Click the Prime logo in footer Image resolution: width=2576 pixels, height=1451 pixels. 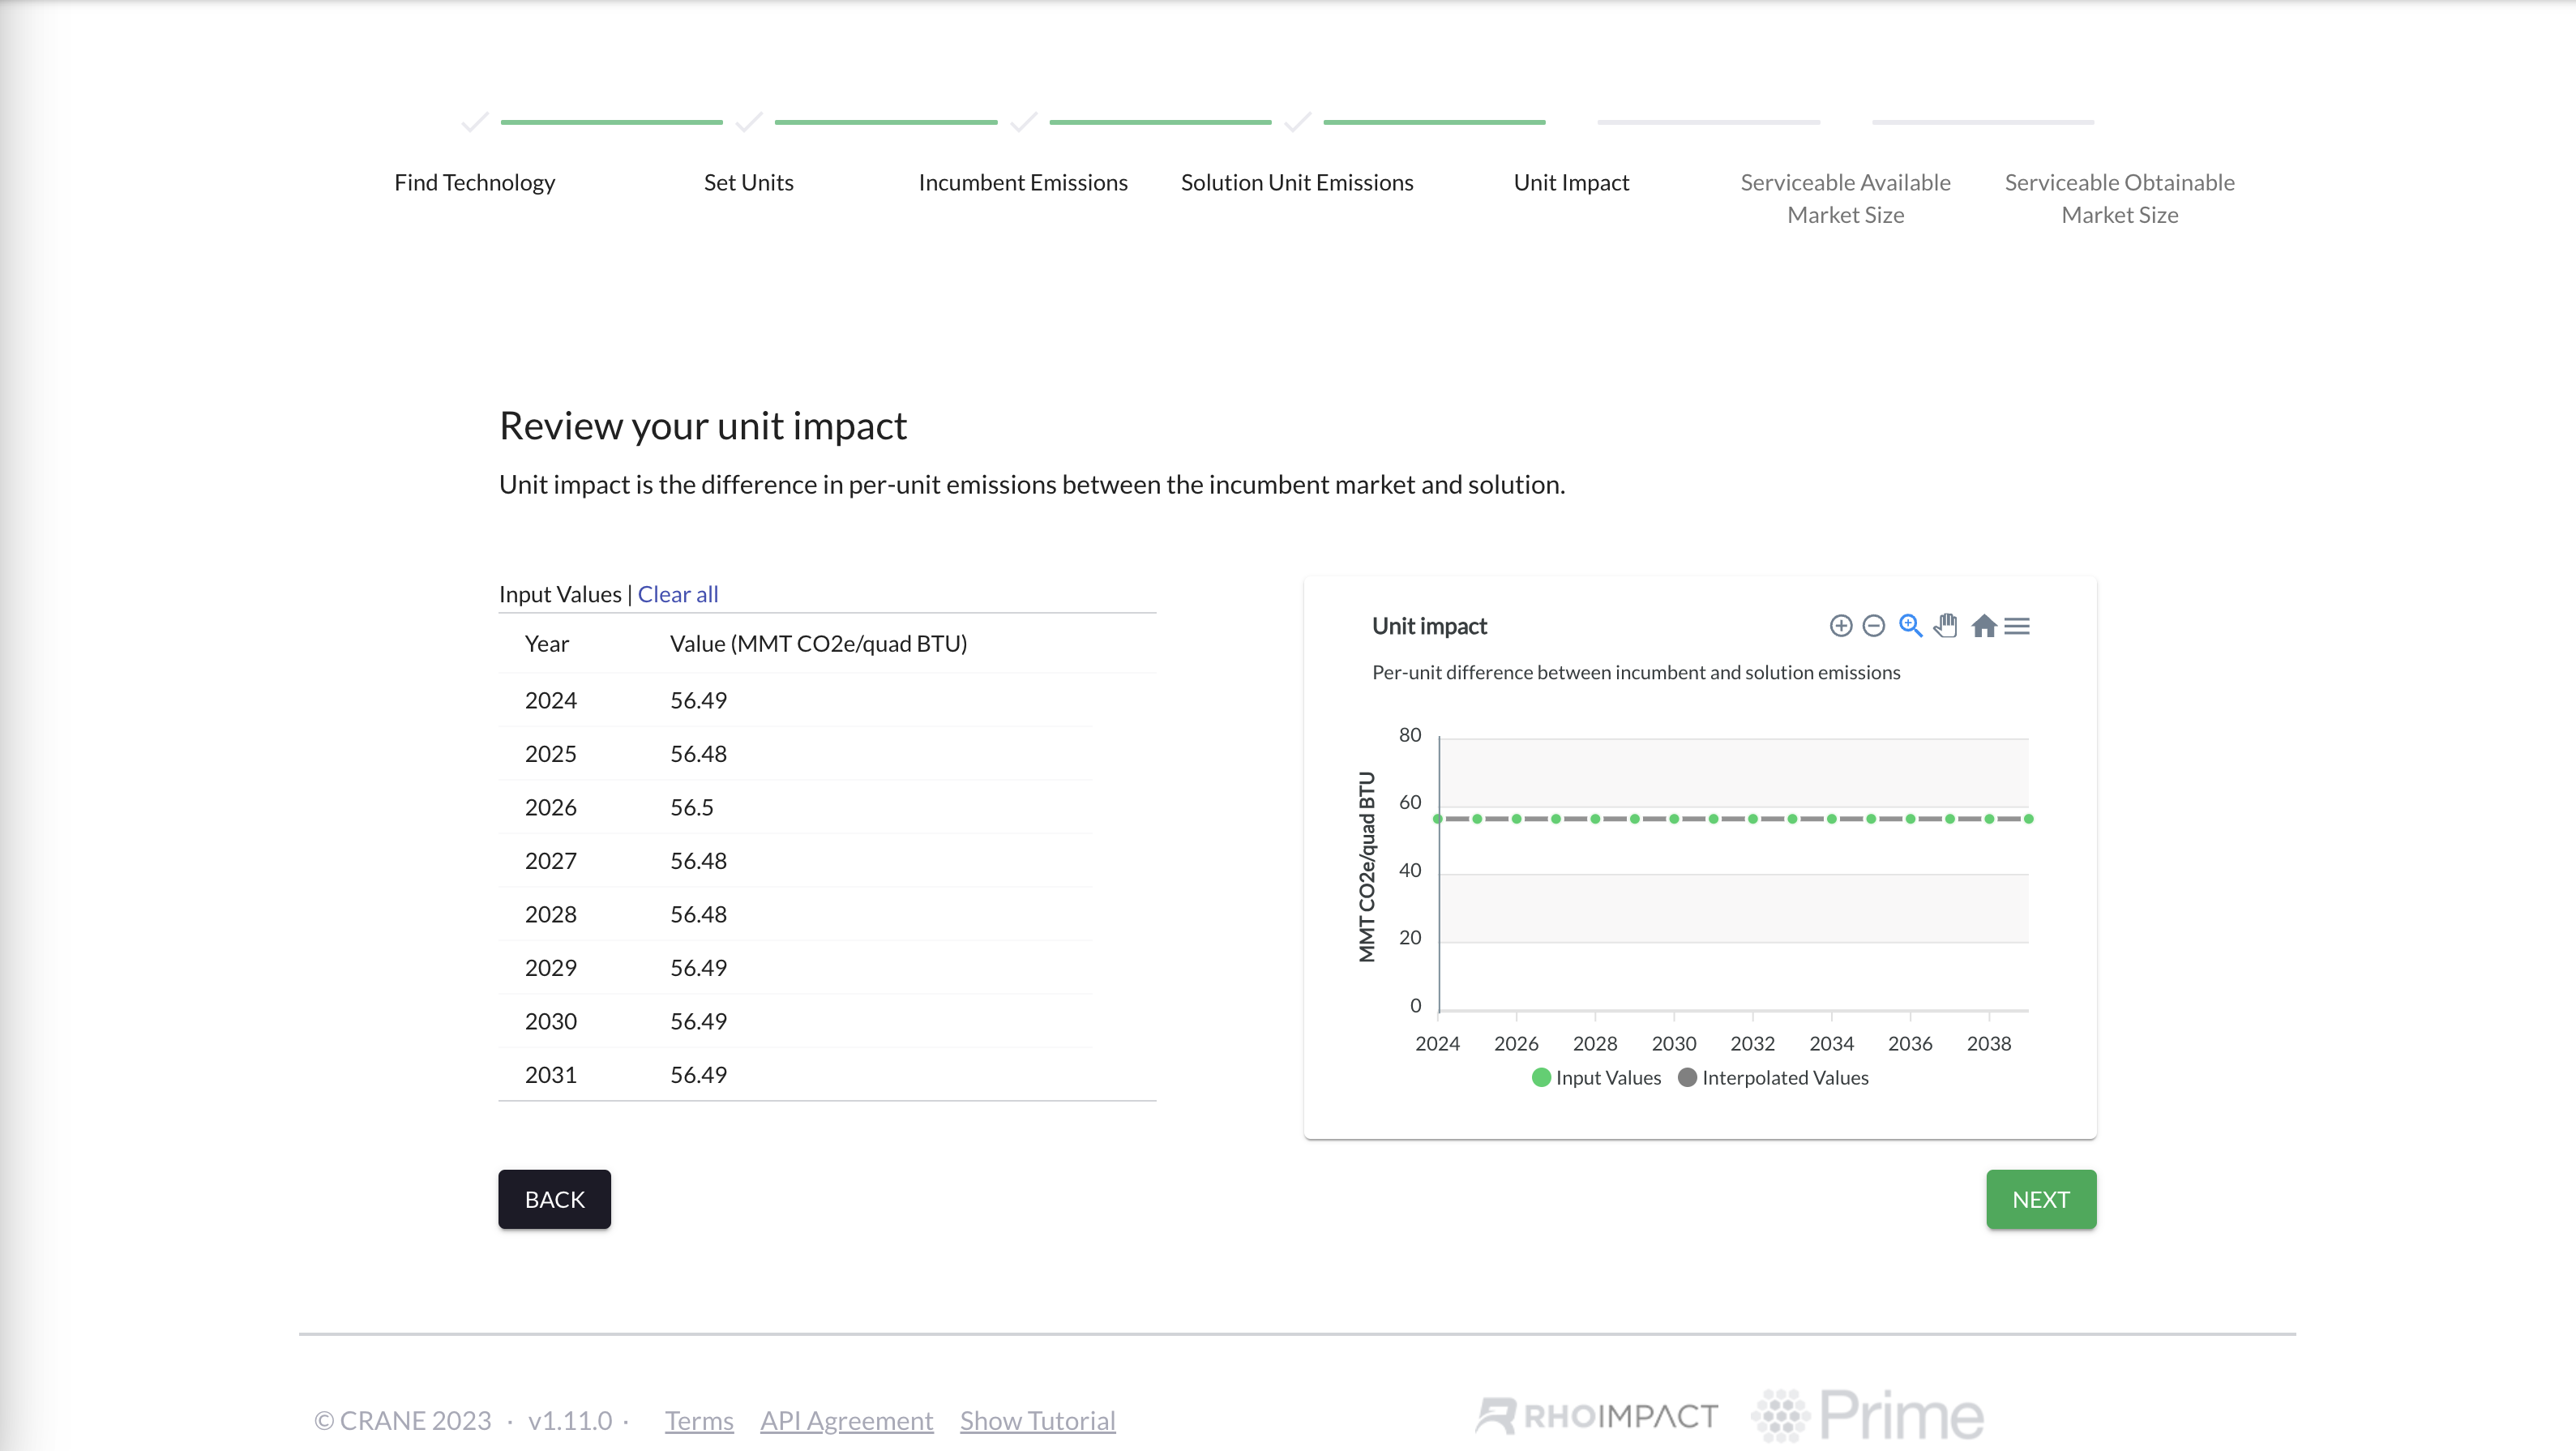1868,1416
